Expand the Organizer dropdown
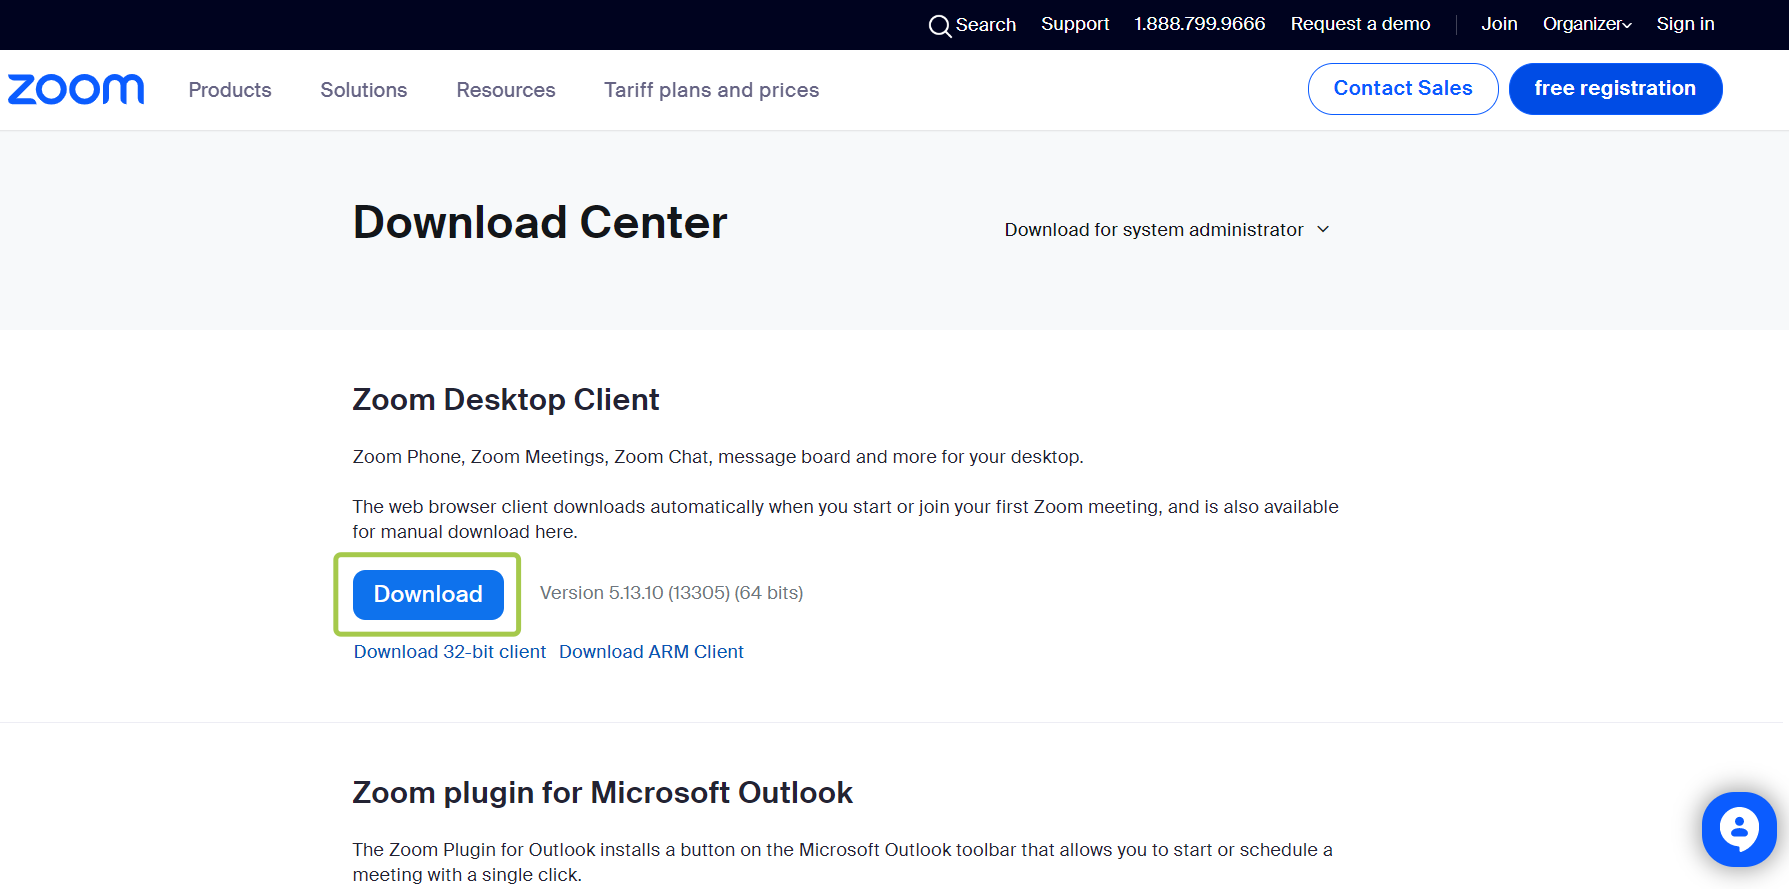The image size is (1789, 889). (1587, 24)
